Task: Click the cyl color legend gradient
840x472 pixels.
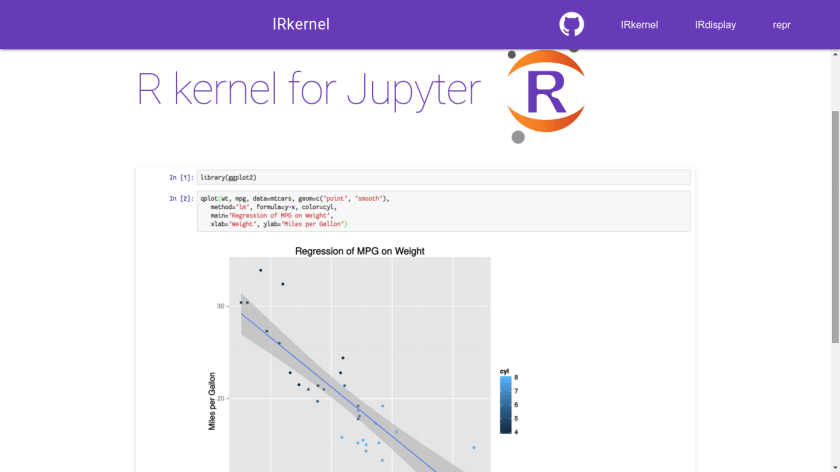Action: 506,405
